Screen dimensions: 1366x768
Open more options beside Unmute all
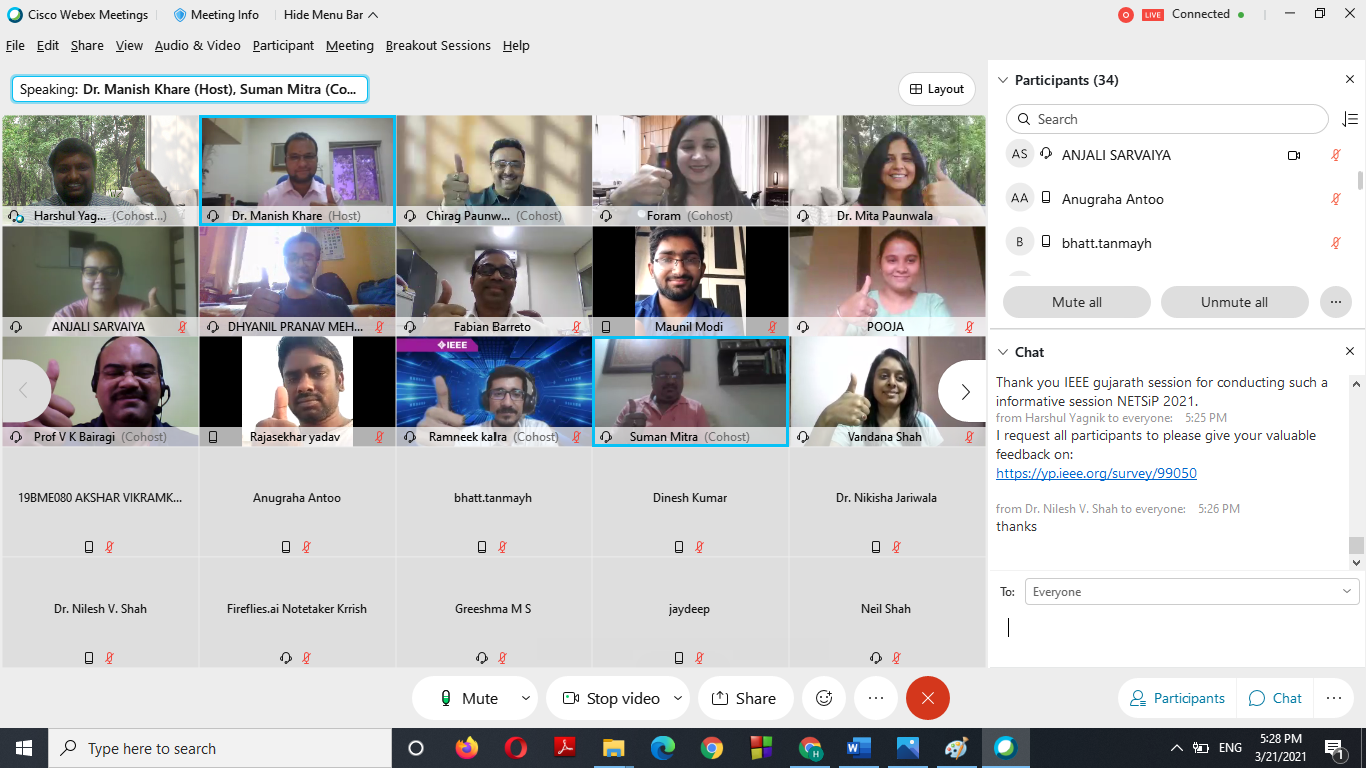click(x=1335, y=302)
